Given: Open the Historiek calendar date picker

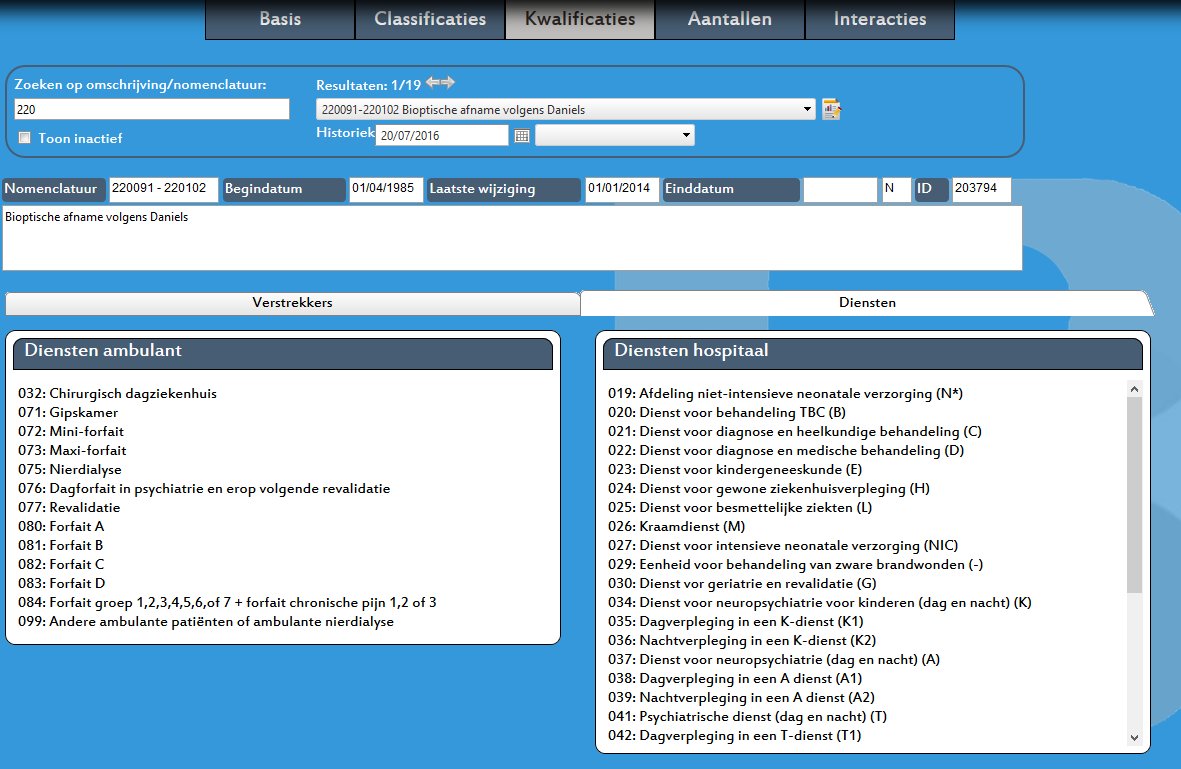Looking at the screenshot, I should [x=521, y=136].
